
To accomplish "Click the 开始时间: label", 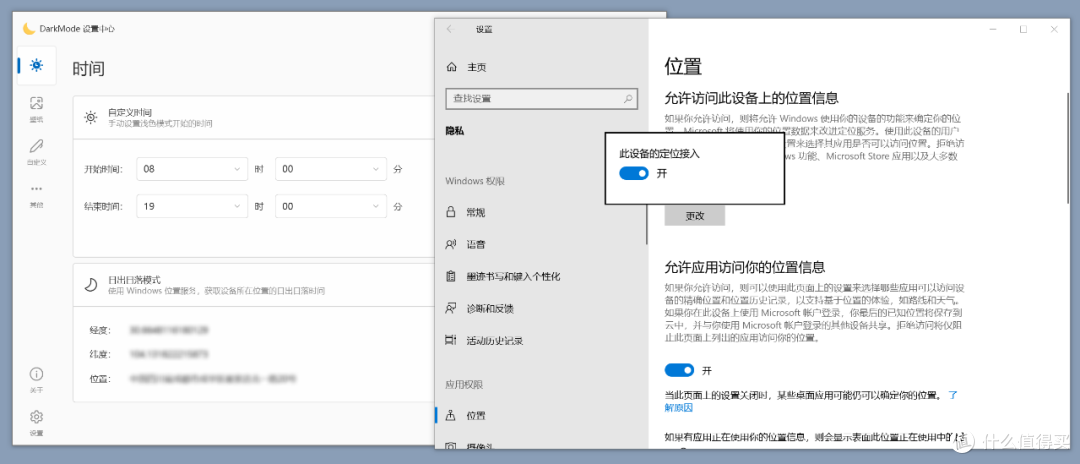I will (103, 169).
